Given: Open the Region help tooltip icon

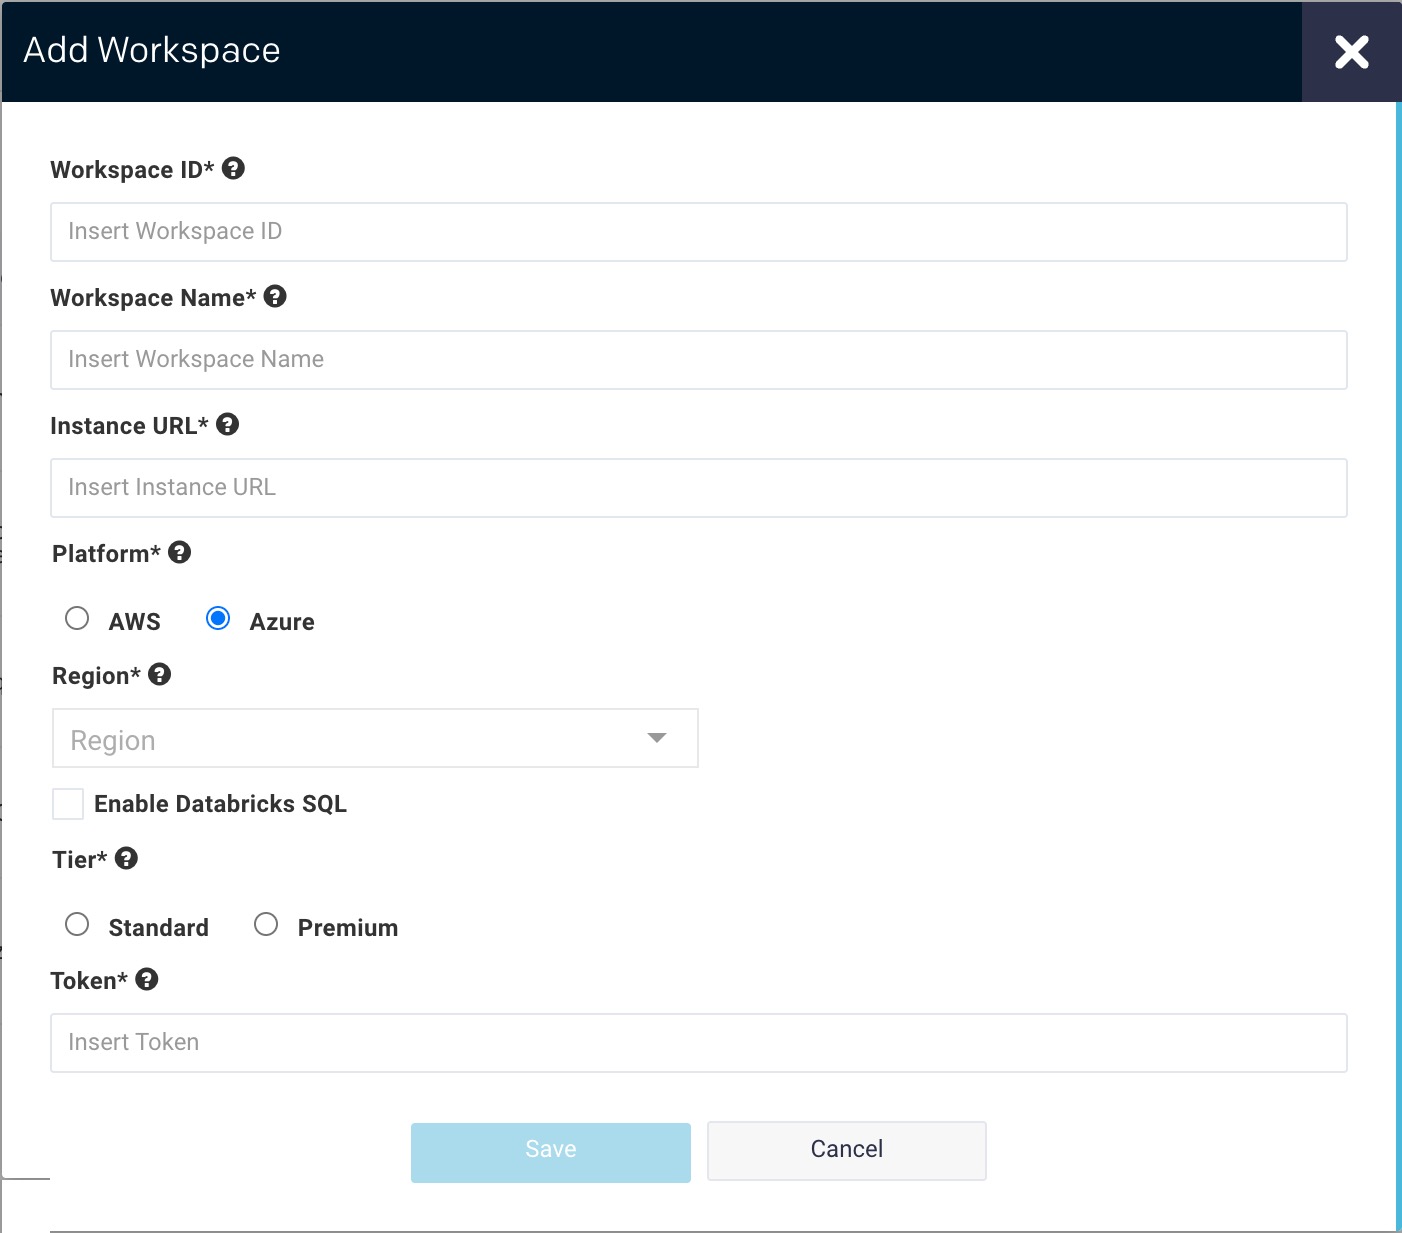Looking at the screenshot, I should click(x=159, y=674).
